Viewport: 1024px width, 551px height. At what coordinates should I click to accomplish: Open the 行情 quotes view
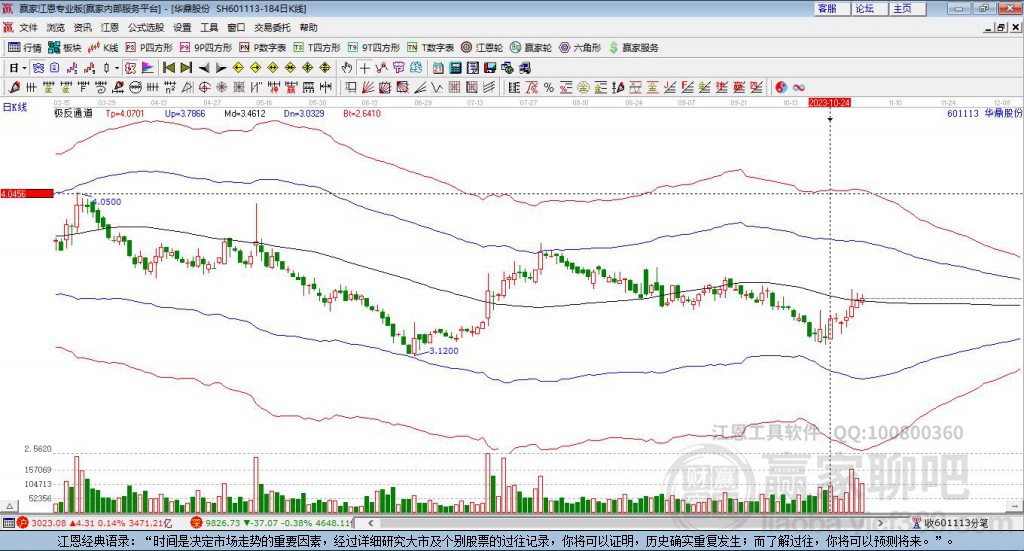click(x=25, y=48)
